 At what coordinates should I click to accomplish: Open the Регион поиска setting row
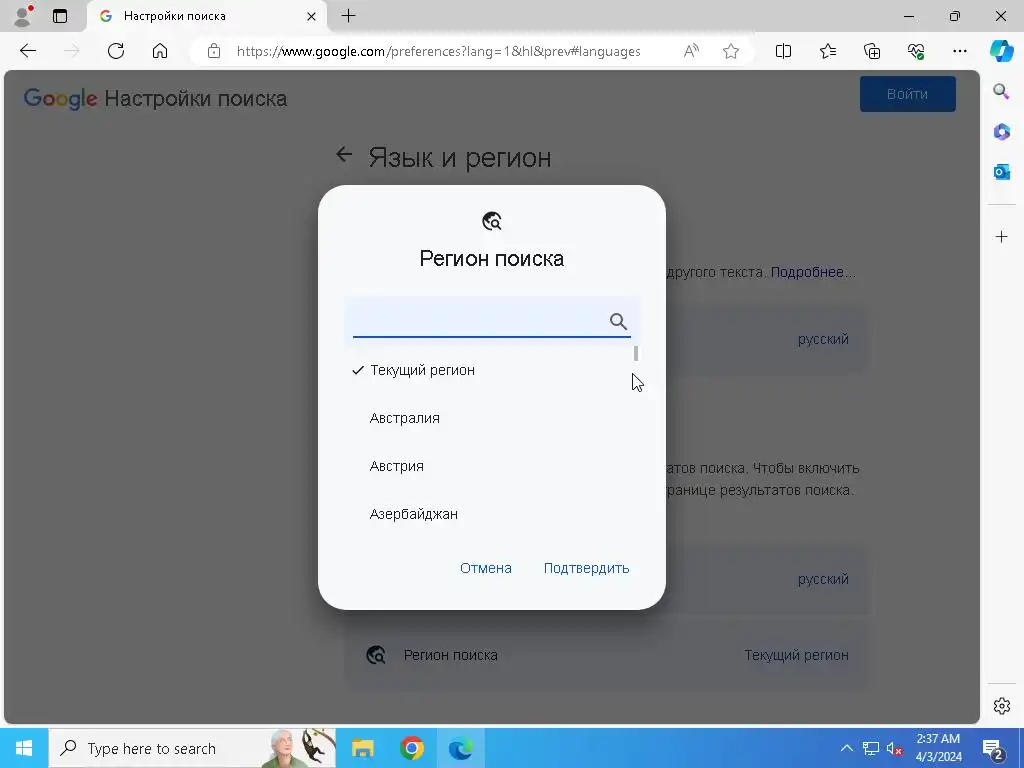tap(607, 655)
